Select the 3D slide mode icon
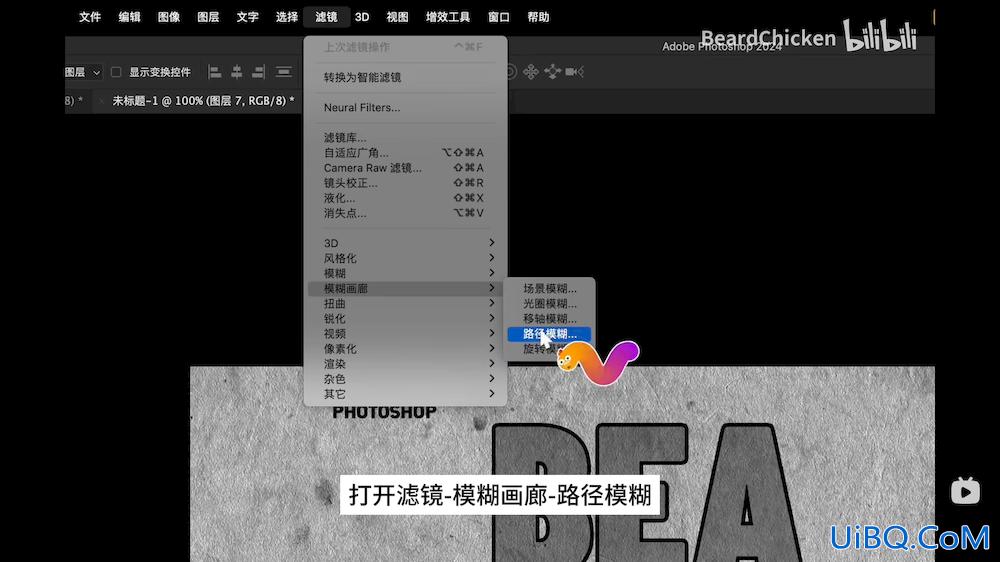Viewport: 1000px width, 562px height. (552, 72)
